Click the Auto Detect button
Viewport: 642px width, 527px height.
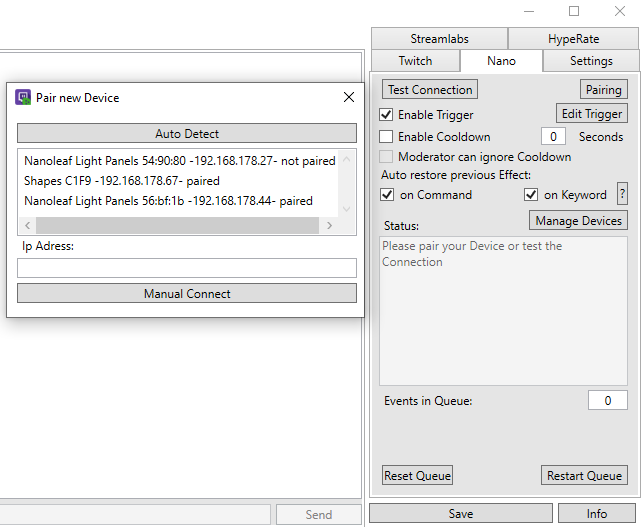[x=187, y=133]
